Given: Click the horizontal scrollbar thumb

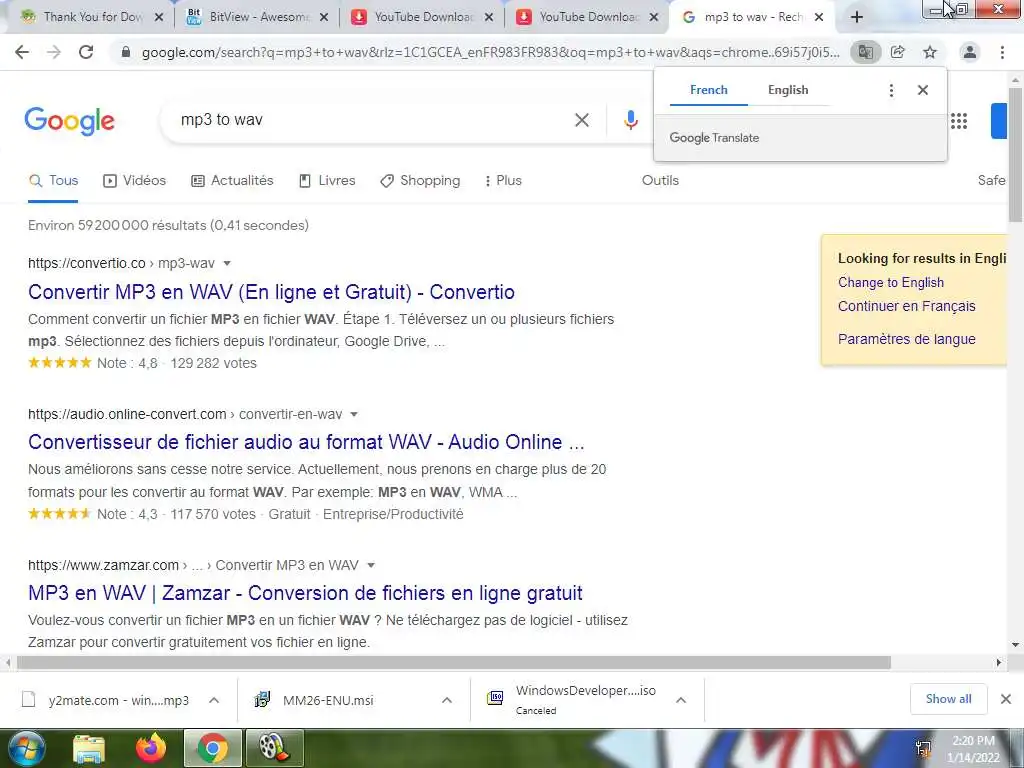Looking at the screenshot, I should [x=454, y=663].
